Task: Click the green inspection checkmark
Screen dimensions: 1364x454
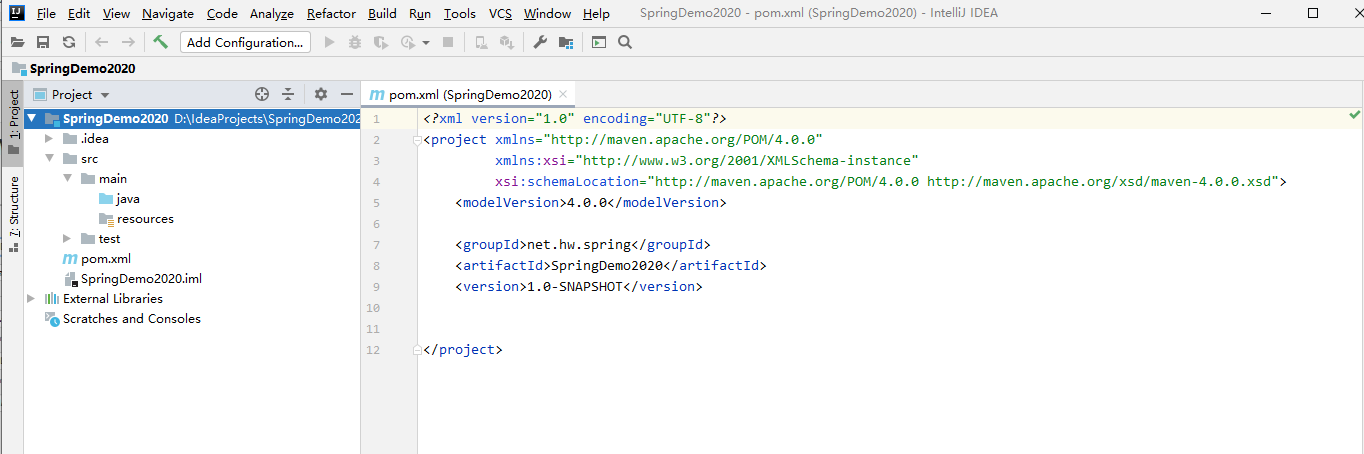Action: pos(1354,117)
